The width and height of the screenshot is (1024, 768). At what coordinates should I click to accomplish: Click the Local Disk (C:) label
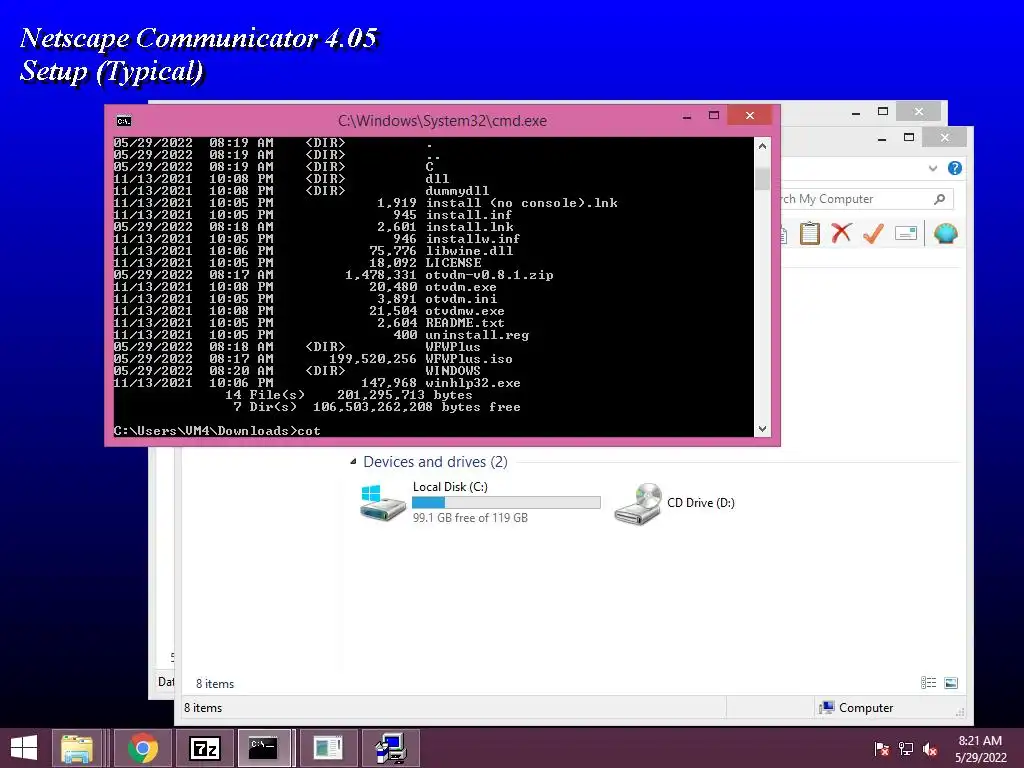point(450,487)
